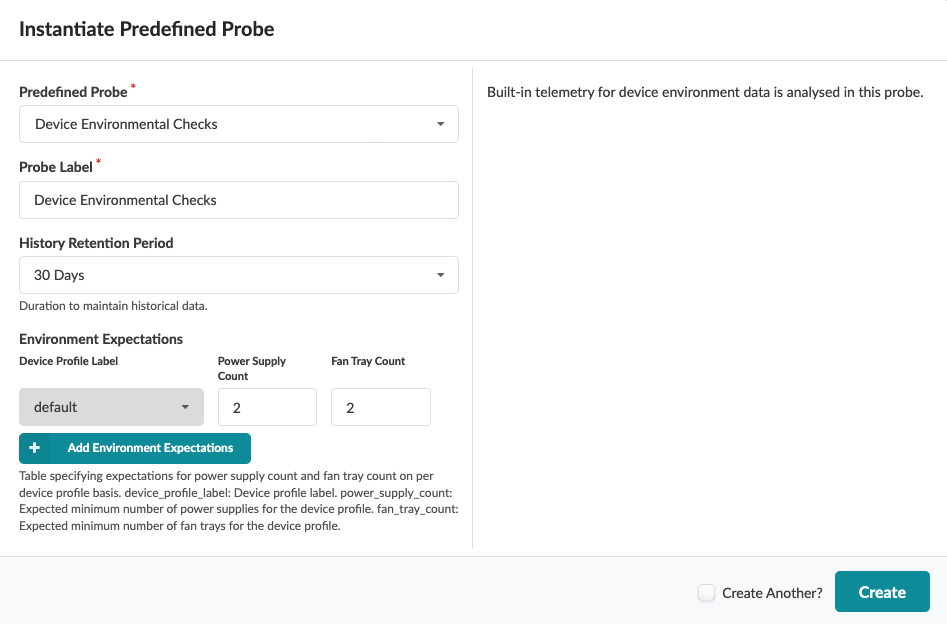Select the Fan Tray Count input field
Viewport: 947px width, 624px height.
click(x=380, y=407)
